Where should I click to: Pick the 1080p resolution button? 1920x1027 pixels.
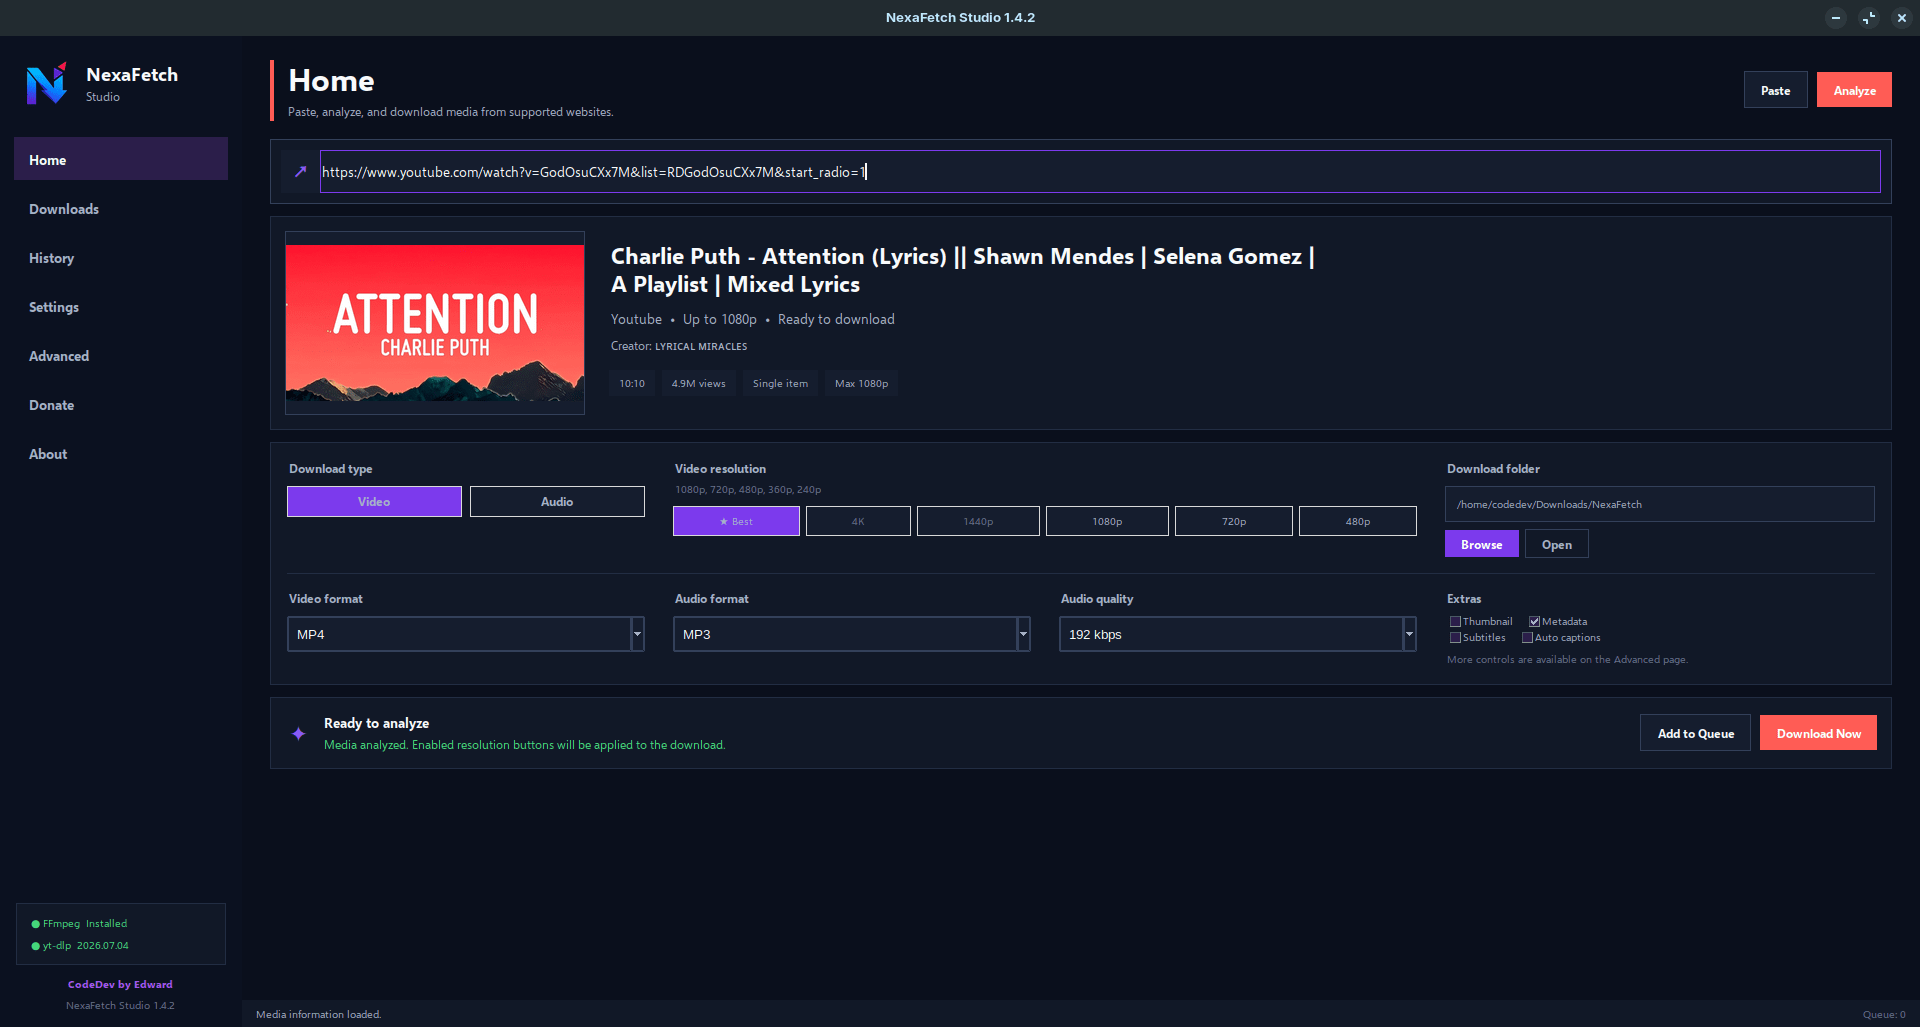[1107, 521]
